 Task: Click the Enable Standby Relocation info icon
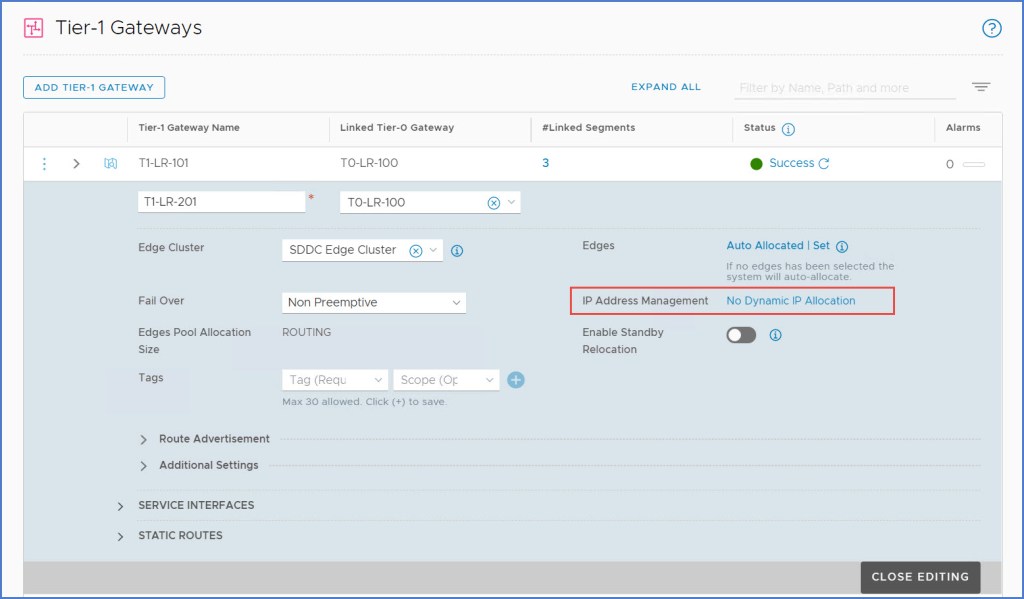tap(775, 335)
